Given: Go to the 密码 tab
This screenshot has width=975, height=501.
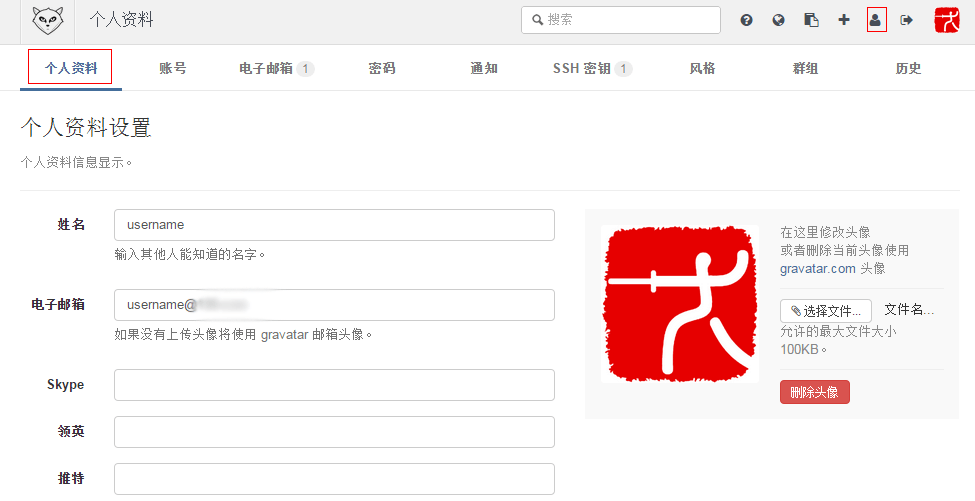Looking at the screenshot, I should tap(381, 69).
